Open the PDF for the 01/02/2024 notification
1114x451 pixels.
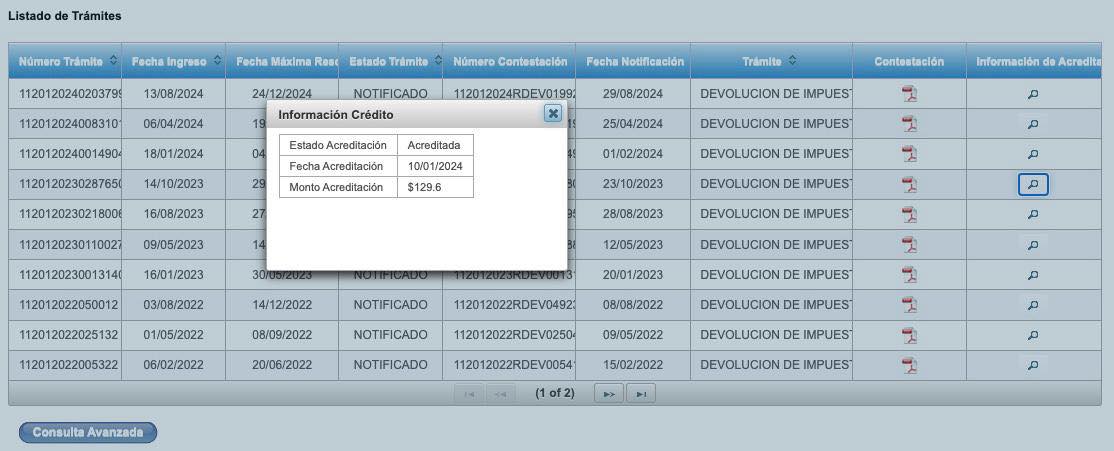point(909,154)
